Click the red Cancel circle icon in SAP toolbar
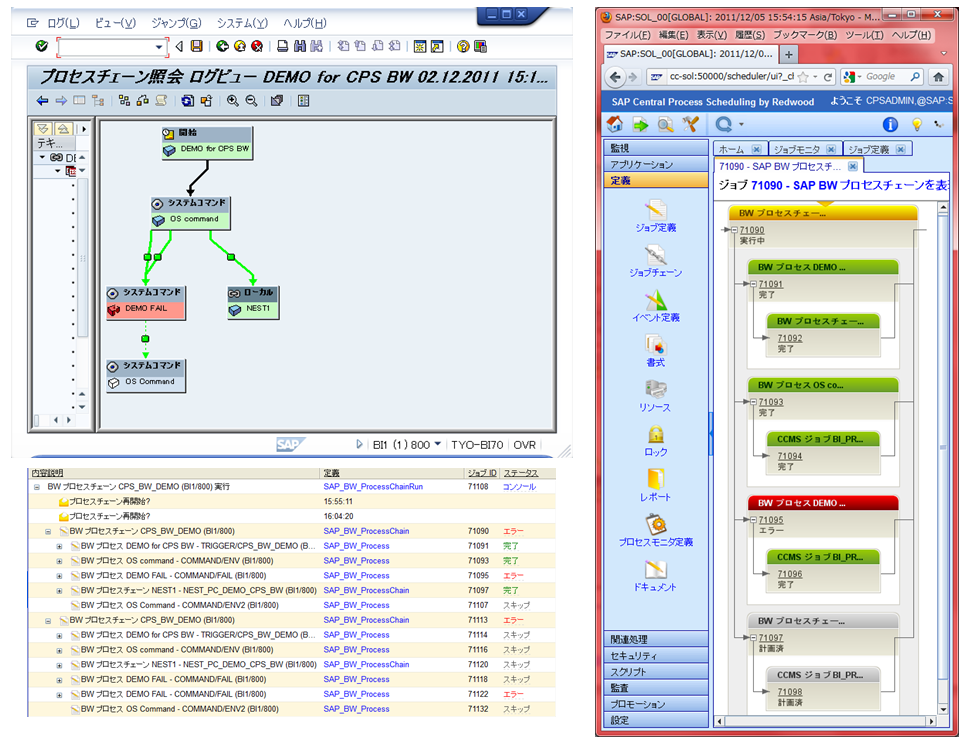 [257, 46]
